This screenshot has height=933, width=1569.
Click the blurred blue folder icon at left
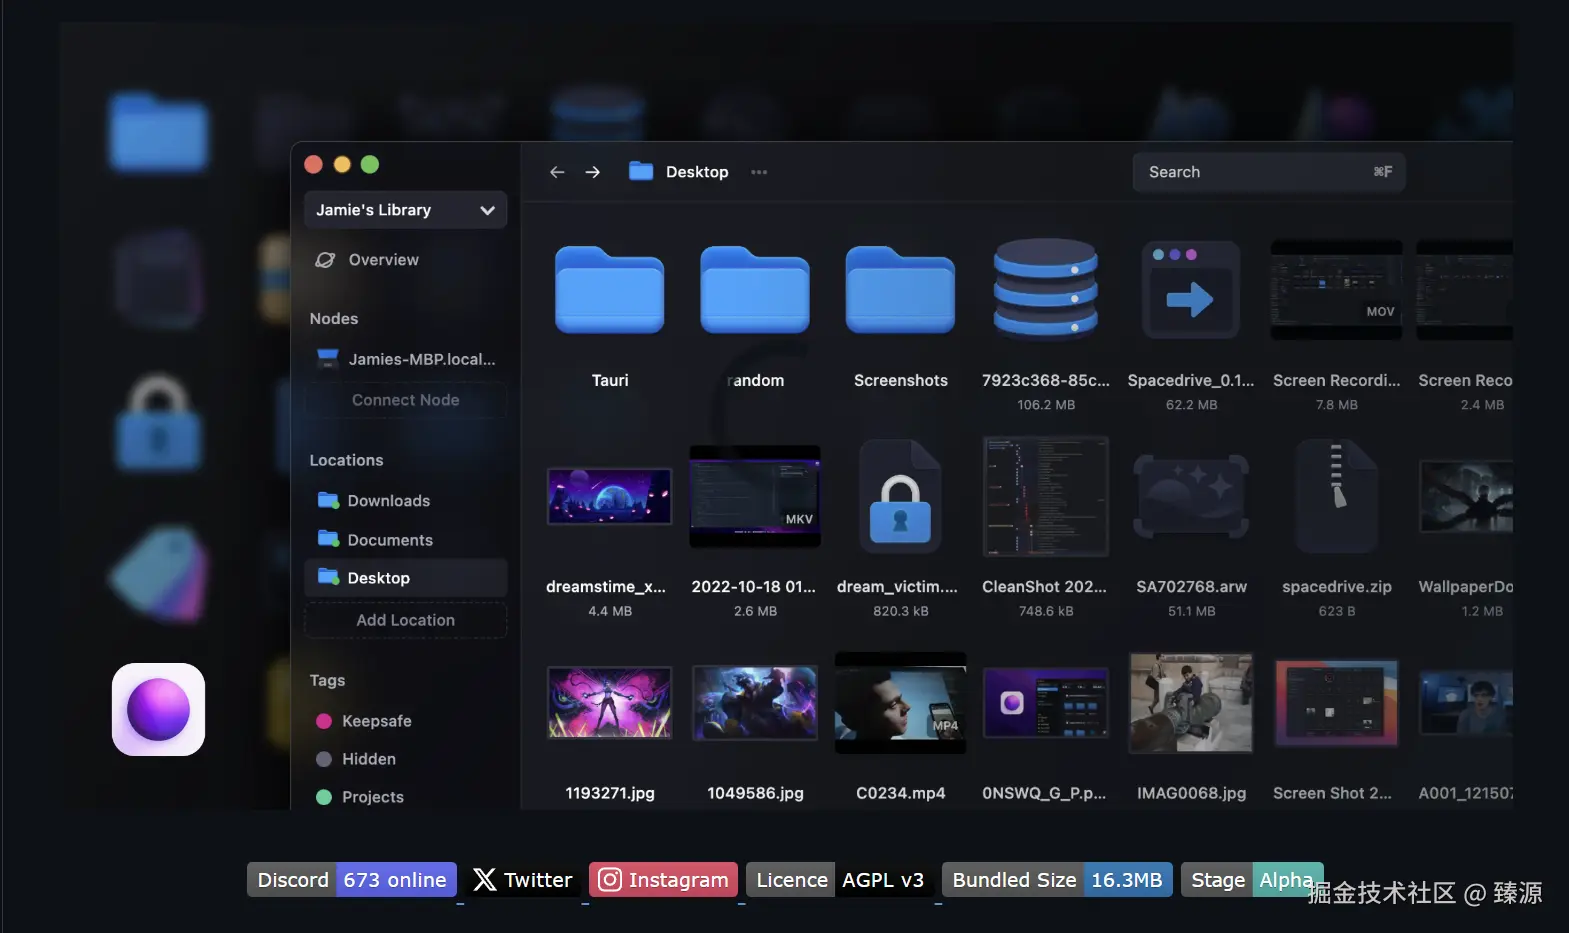click(158, 132)
